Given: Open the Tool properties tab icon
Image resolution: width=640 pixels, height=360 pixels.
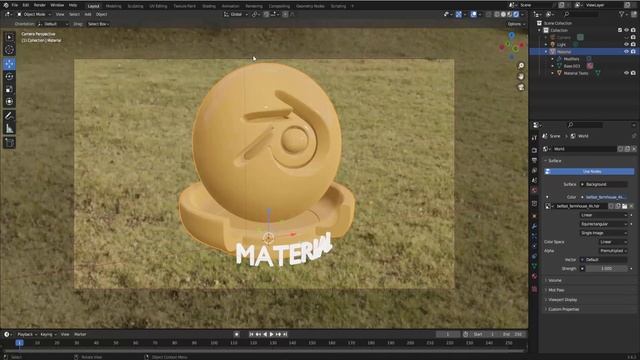Looking at the screenshot, I should click(534, 138).
